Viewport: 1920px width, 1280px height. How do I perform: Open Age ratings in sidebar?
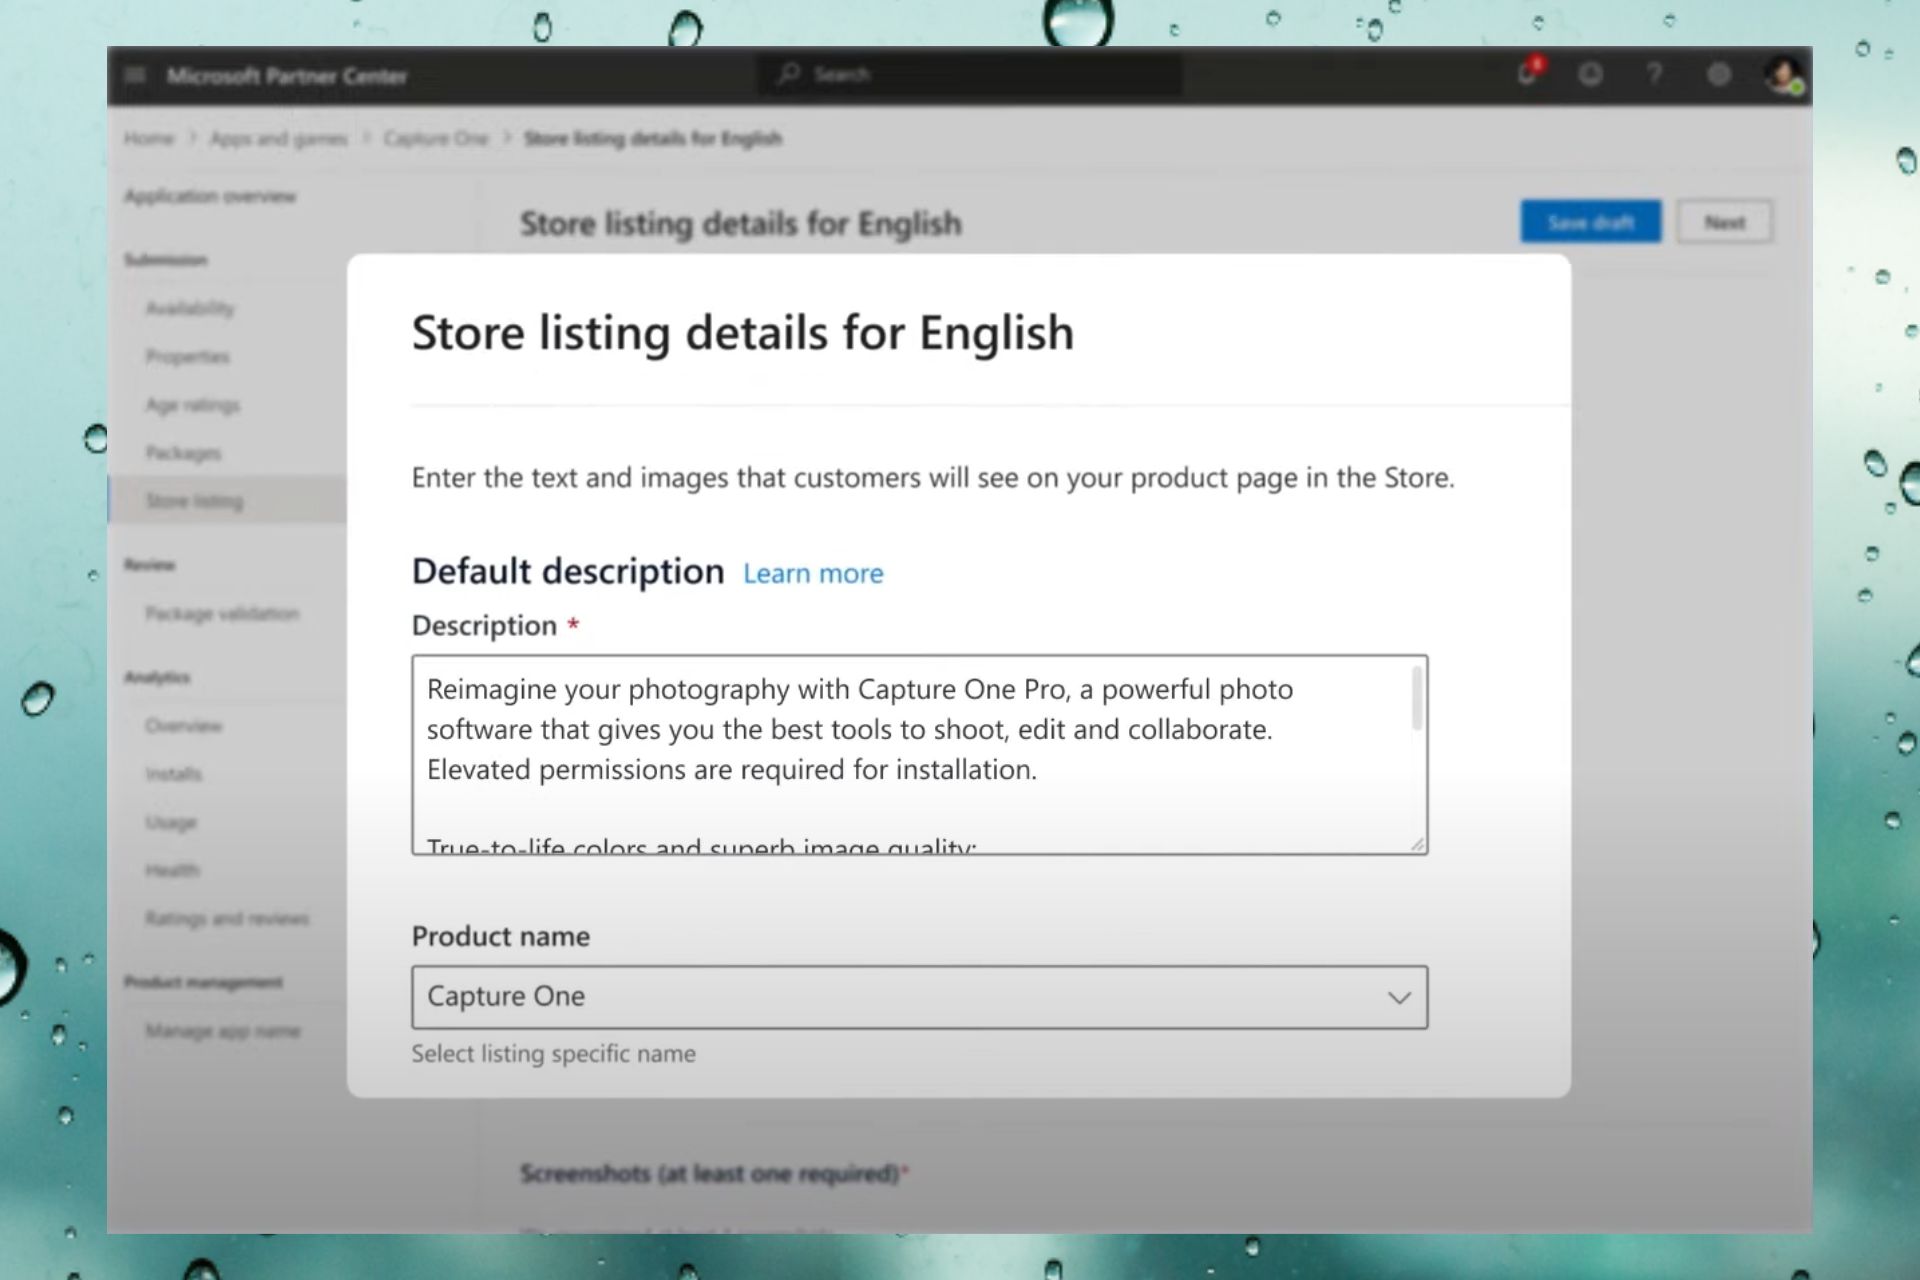193,405
